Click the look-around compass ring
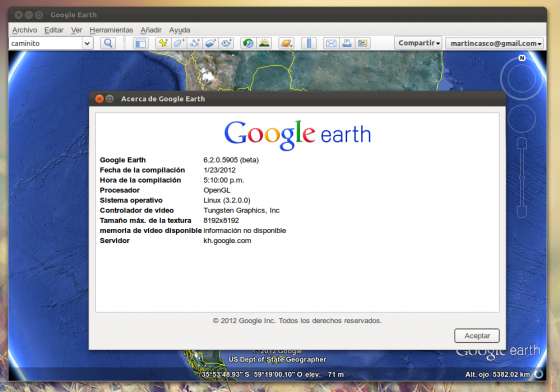 pyautogui.click(x=522, y=79)
